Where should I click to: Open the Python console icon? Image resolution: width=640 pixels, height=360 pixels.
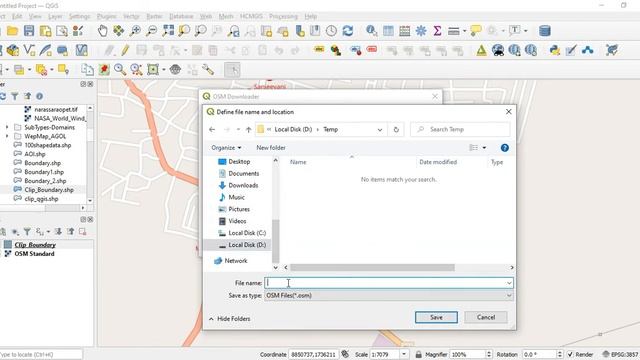pos(554,50)
